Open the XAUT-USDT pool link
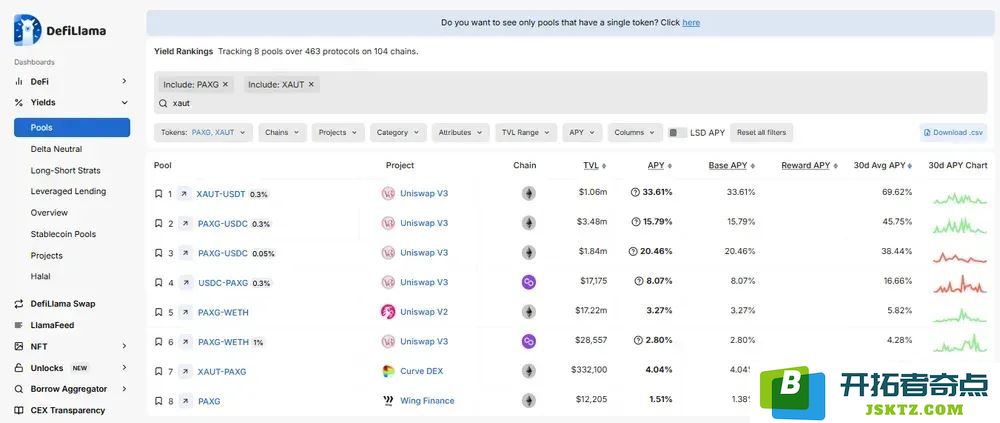 221,193
